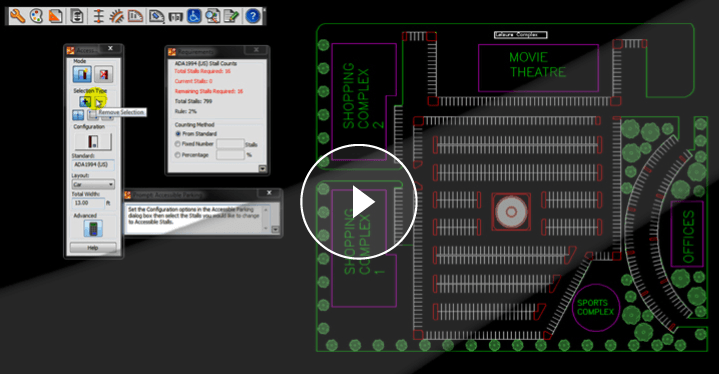Image resolution: width=719 pixels, height=374 pixels.
Task: Select the blue wheelchair accessible parking icon
Action: (x=194, y=16)
